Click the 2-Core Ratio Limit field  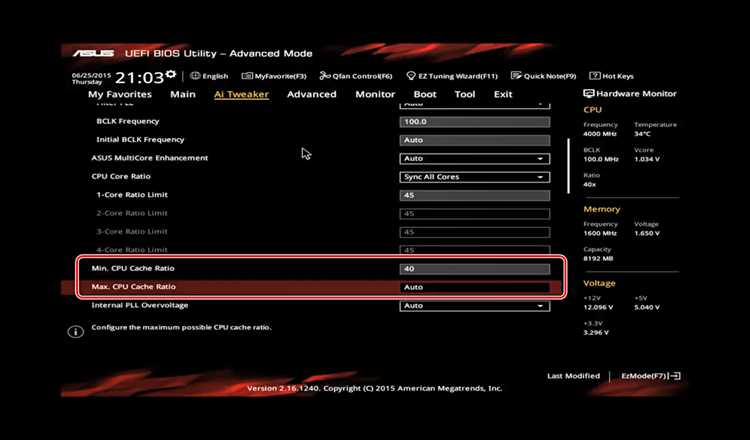[x=474, y=214]
